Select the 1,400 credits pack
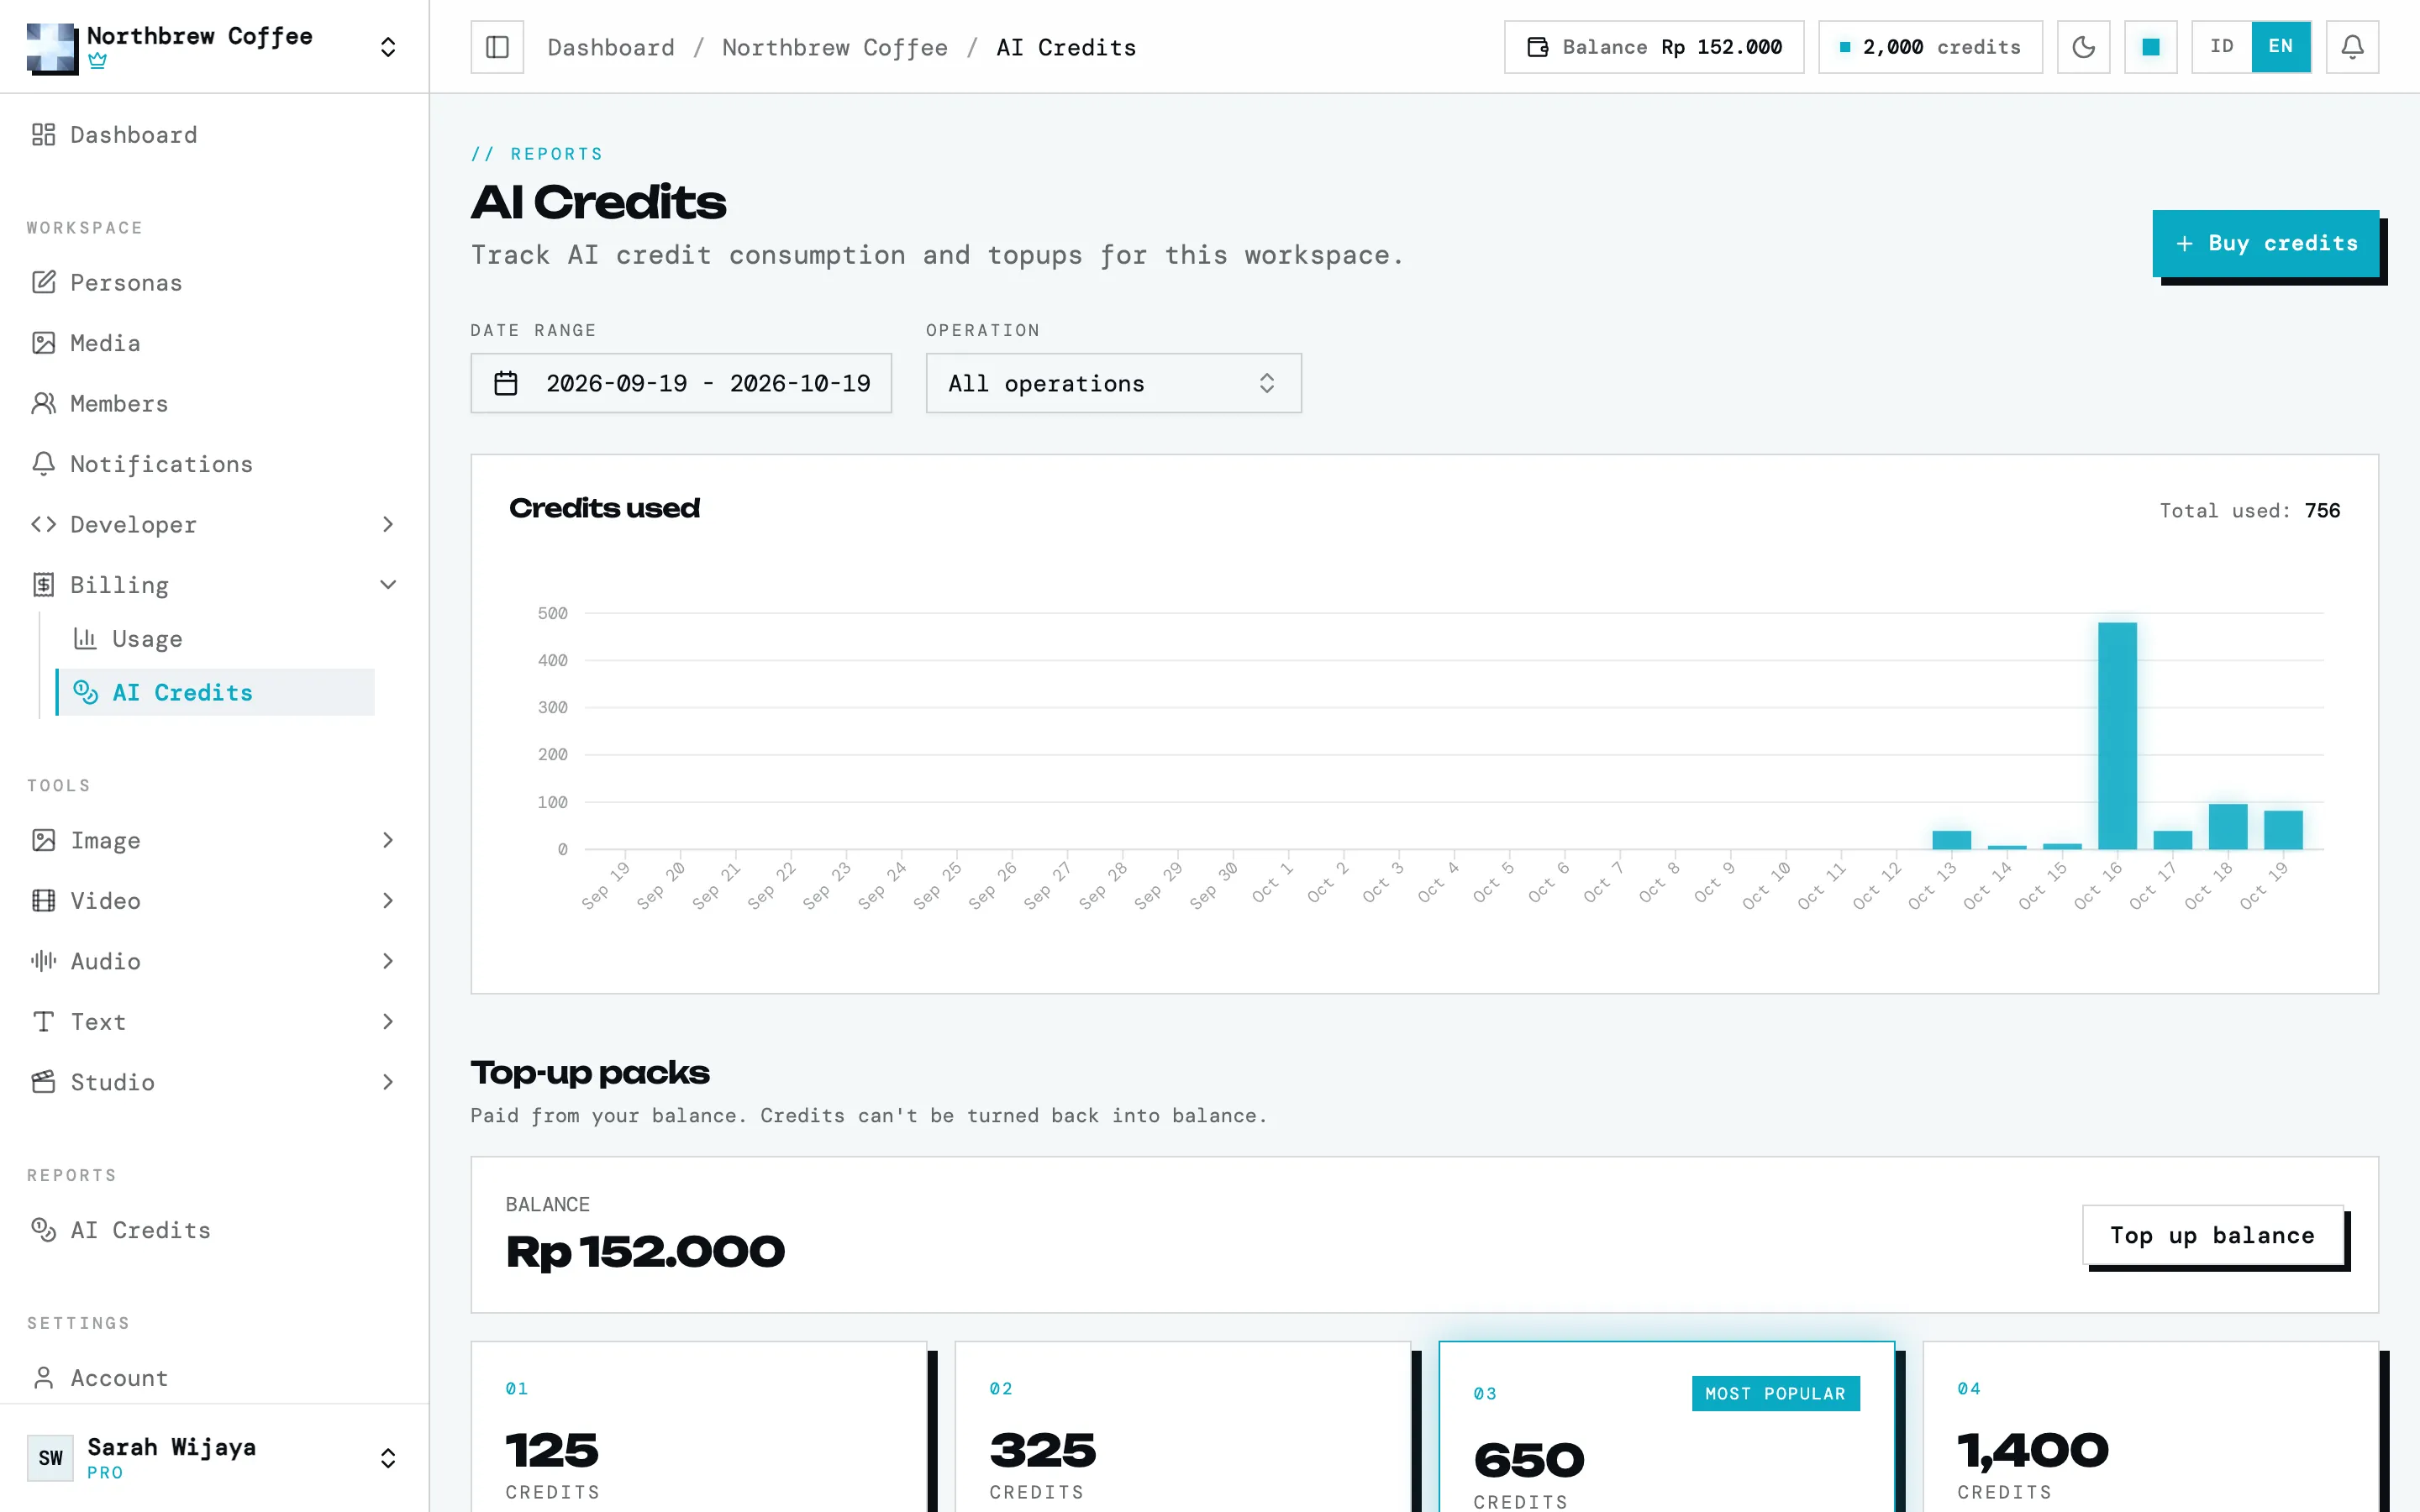Screen dimensions: 2420x1512 pyautogui.click(x=2151, y=1428)
